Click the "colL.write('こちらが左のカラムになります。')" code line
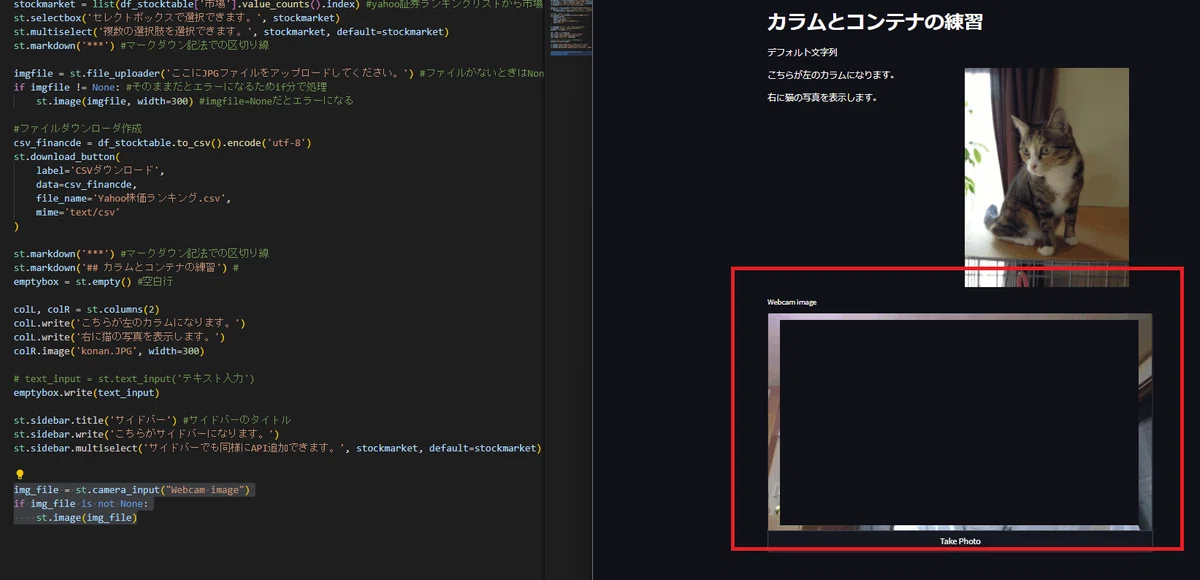 coord(130,324)
